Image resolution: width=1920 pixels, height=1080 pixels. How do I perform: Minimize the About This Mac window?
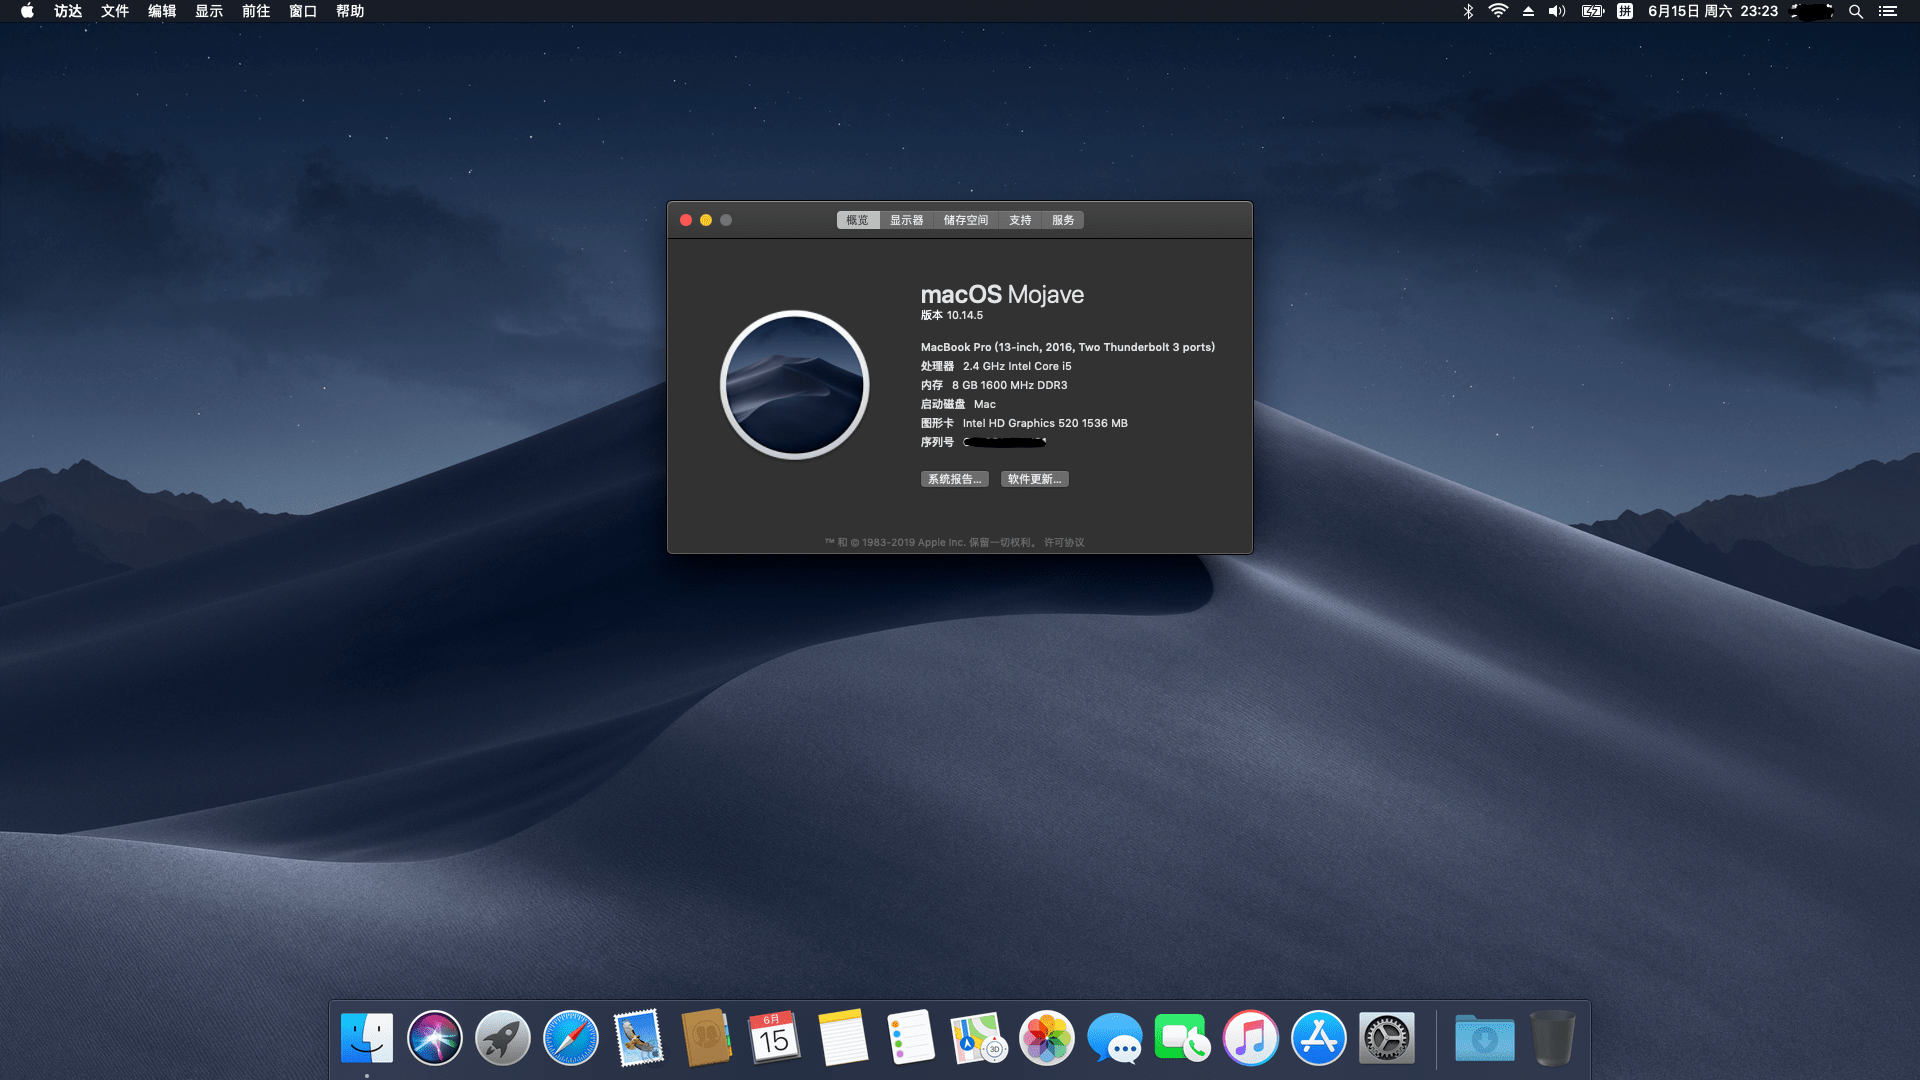coord(706,220)
